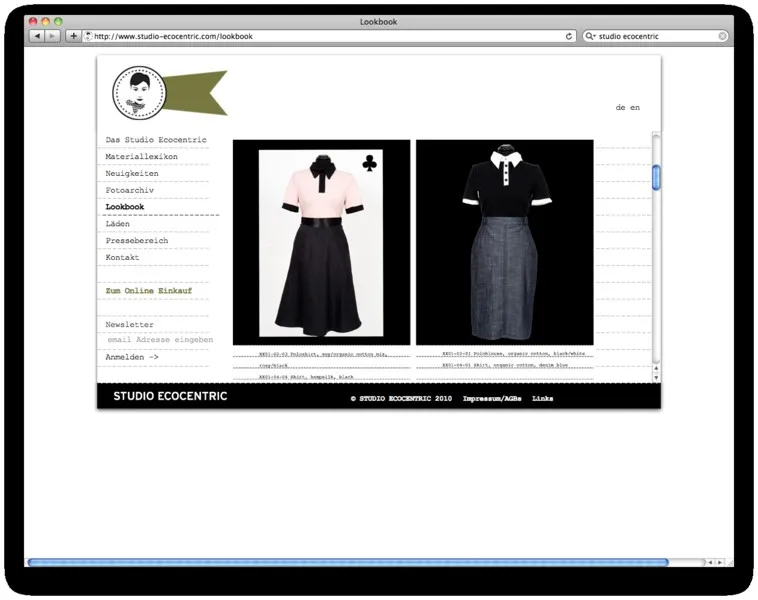Open the Fotoarchiv menu item
This screenshot has width=758, height=600.
pyautogui.click(x=130, y=190)
